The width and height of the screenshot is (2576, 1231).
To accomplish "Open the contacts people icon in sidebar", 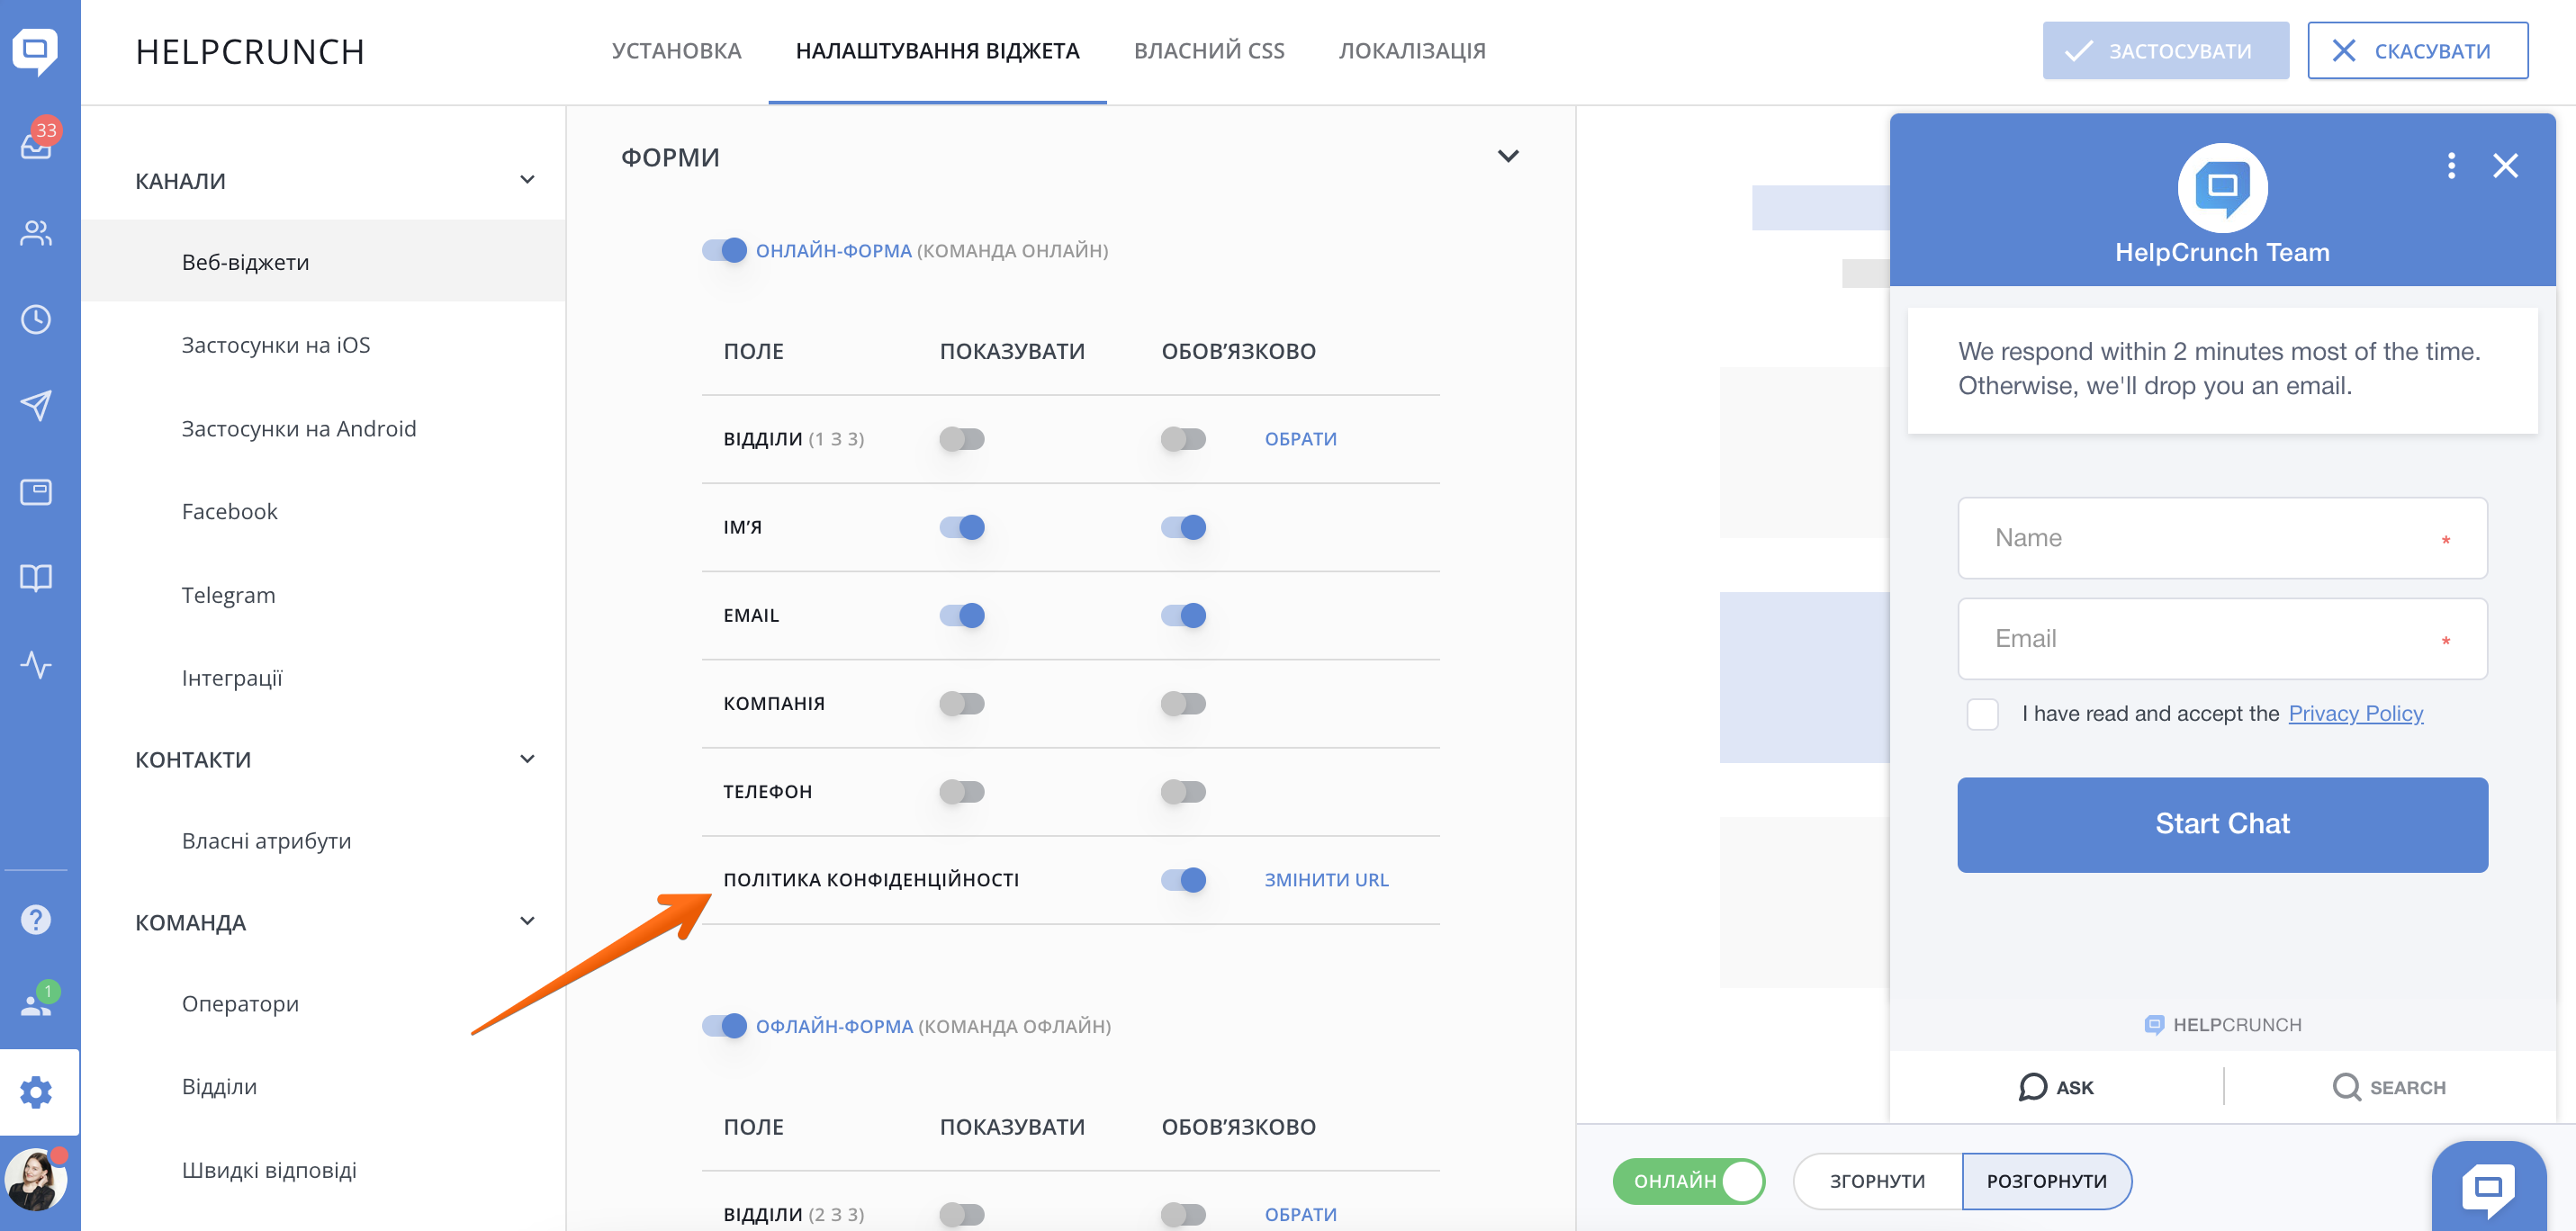I will click(x=36, y=233).
